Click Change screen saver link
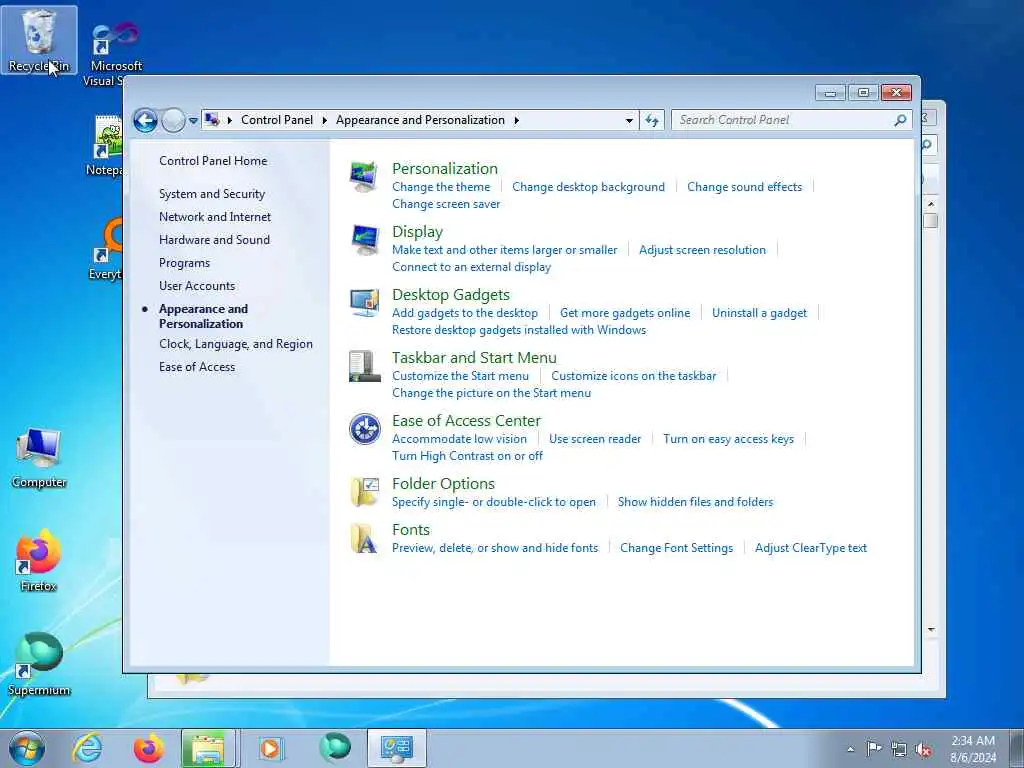 (x=446, y=204)
